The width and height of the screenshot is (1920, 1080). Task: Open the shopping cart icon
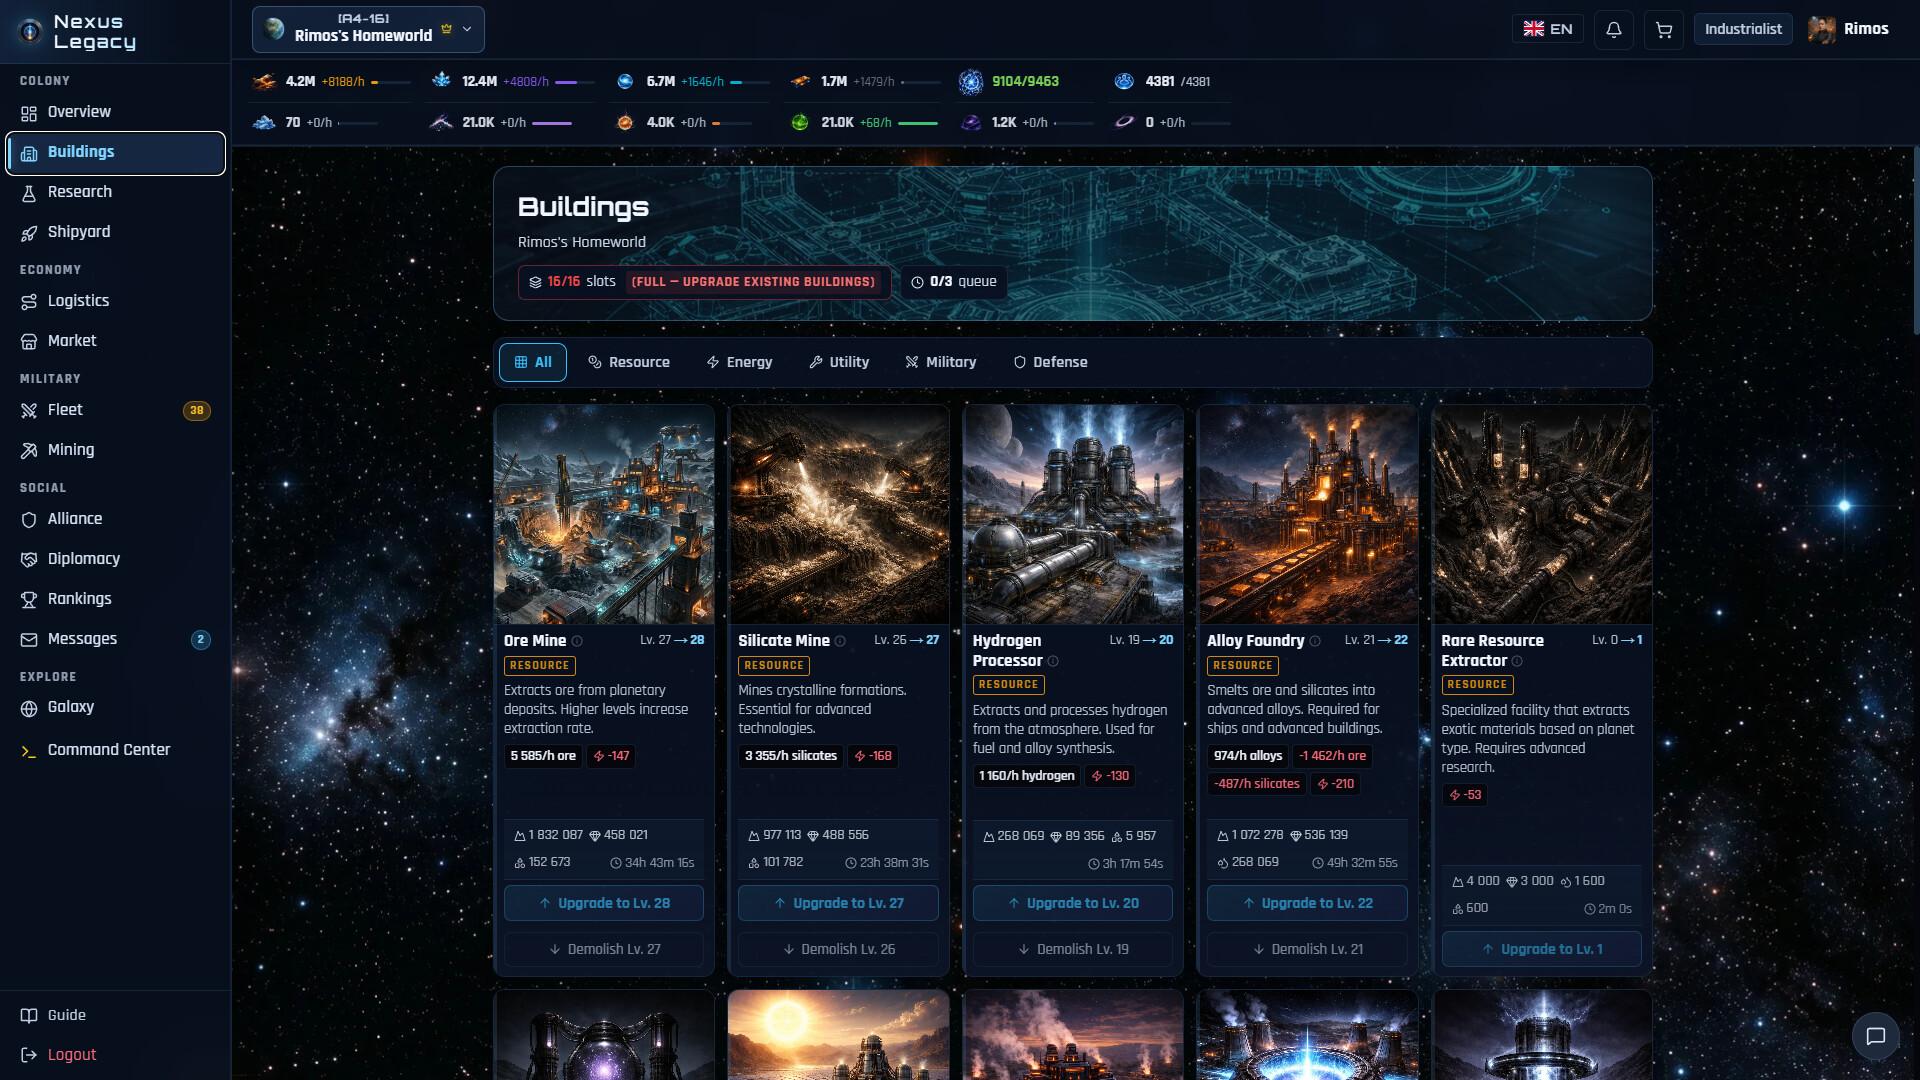(x=1663, y=29)
